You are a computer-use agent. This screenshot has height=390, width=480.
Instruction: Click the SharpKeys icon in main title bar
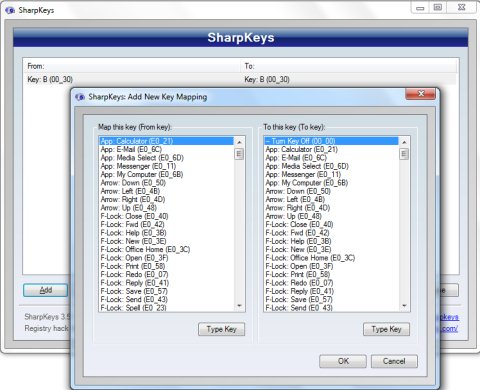[10, 10]
